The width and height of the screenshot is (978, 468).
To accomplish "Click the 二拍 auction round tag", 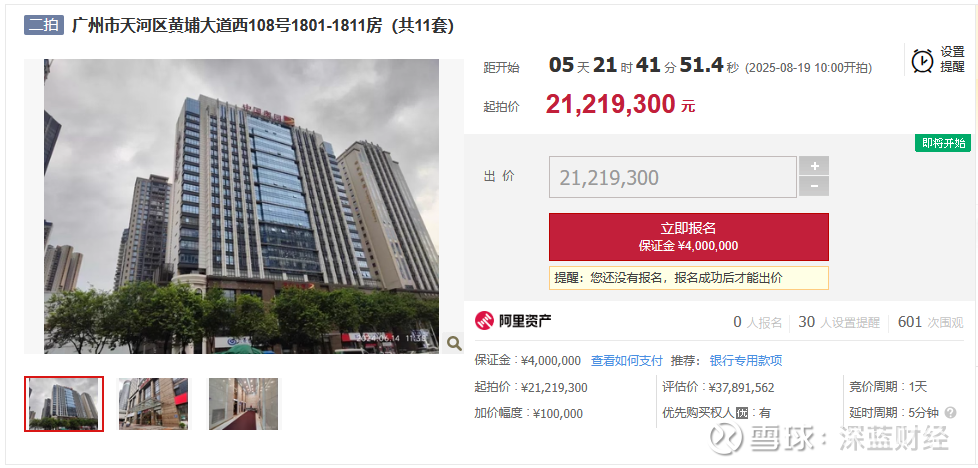I will pos(44,26).
